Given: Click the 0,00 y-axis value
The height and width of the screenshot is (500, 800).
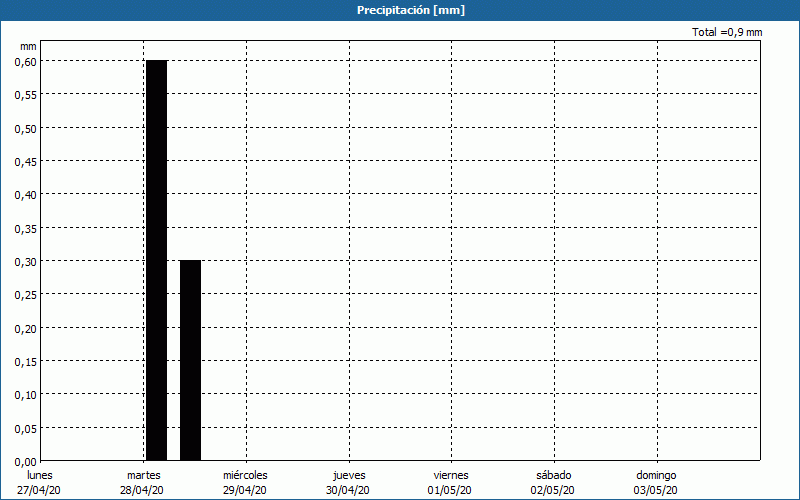Looking at the screenshot, I should click(x=26, y=462).
